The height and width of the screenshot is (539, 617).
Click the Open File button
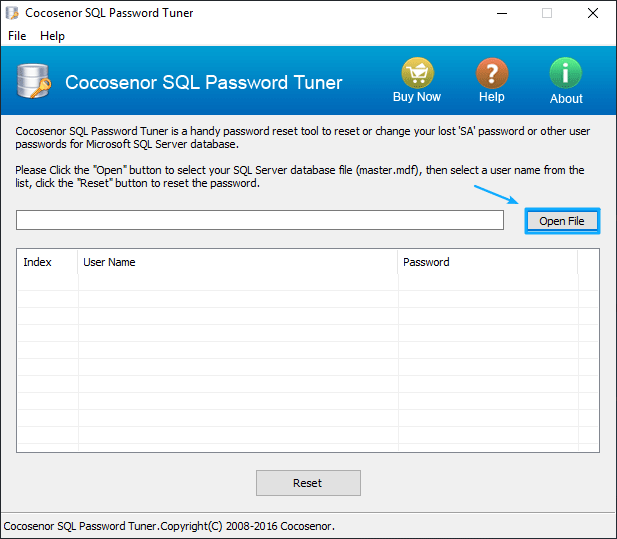(x=562, y=221)
